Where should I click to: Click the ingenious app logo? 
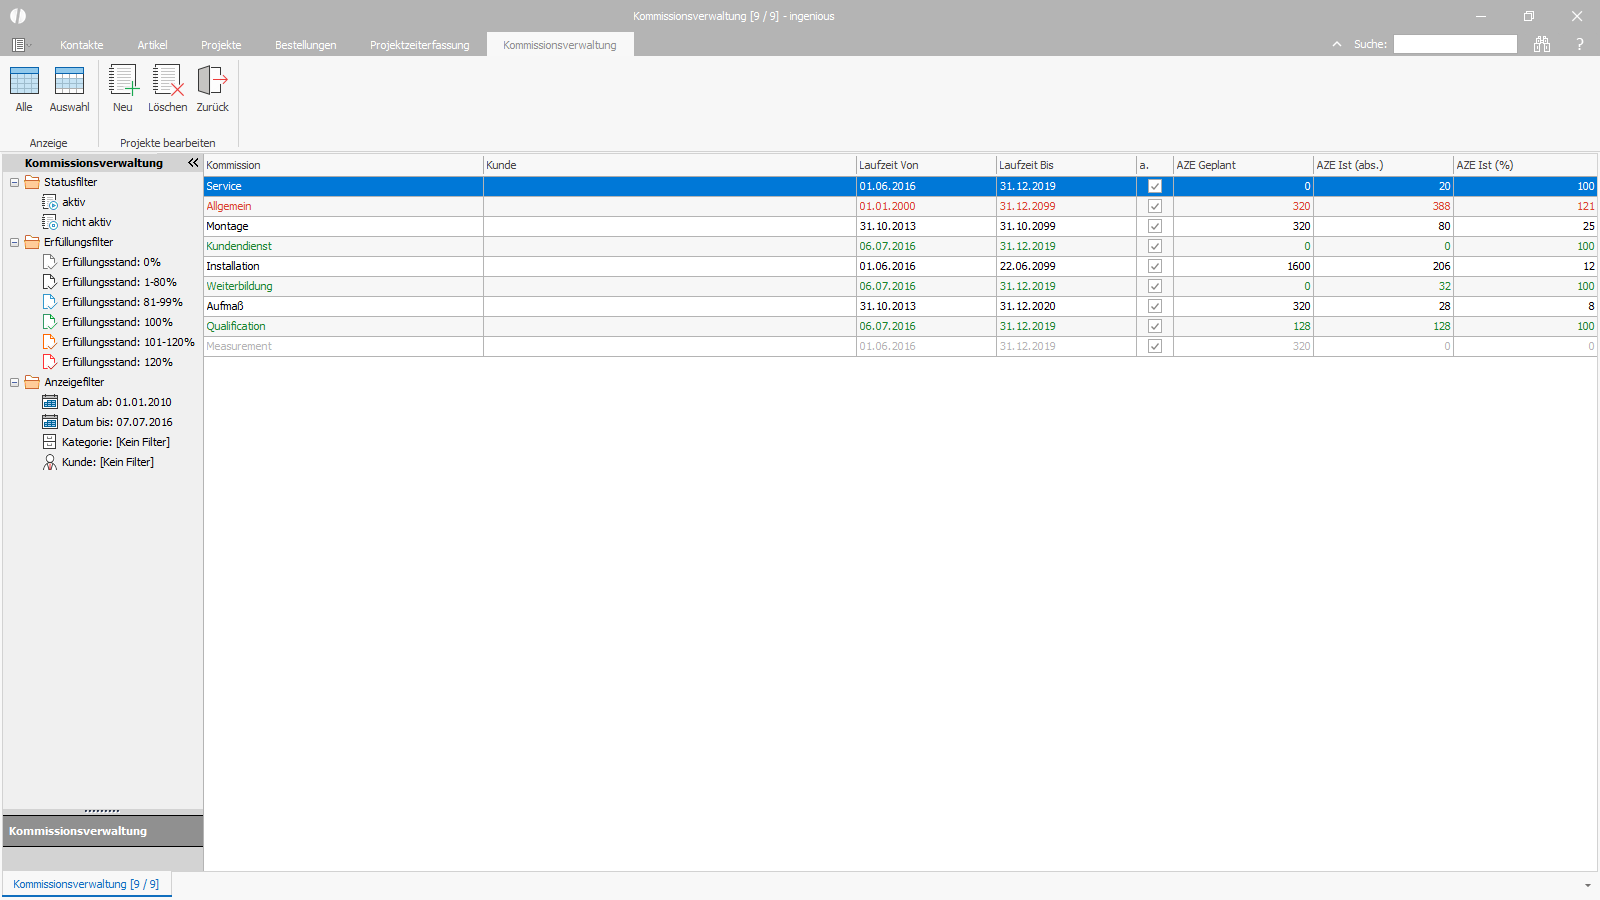point(18,16)
